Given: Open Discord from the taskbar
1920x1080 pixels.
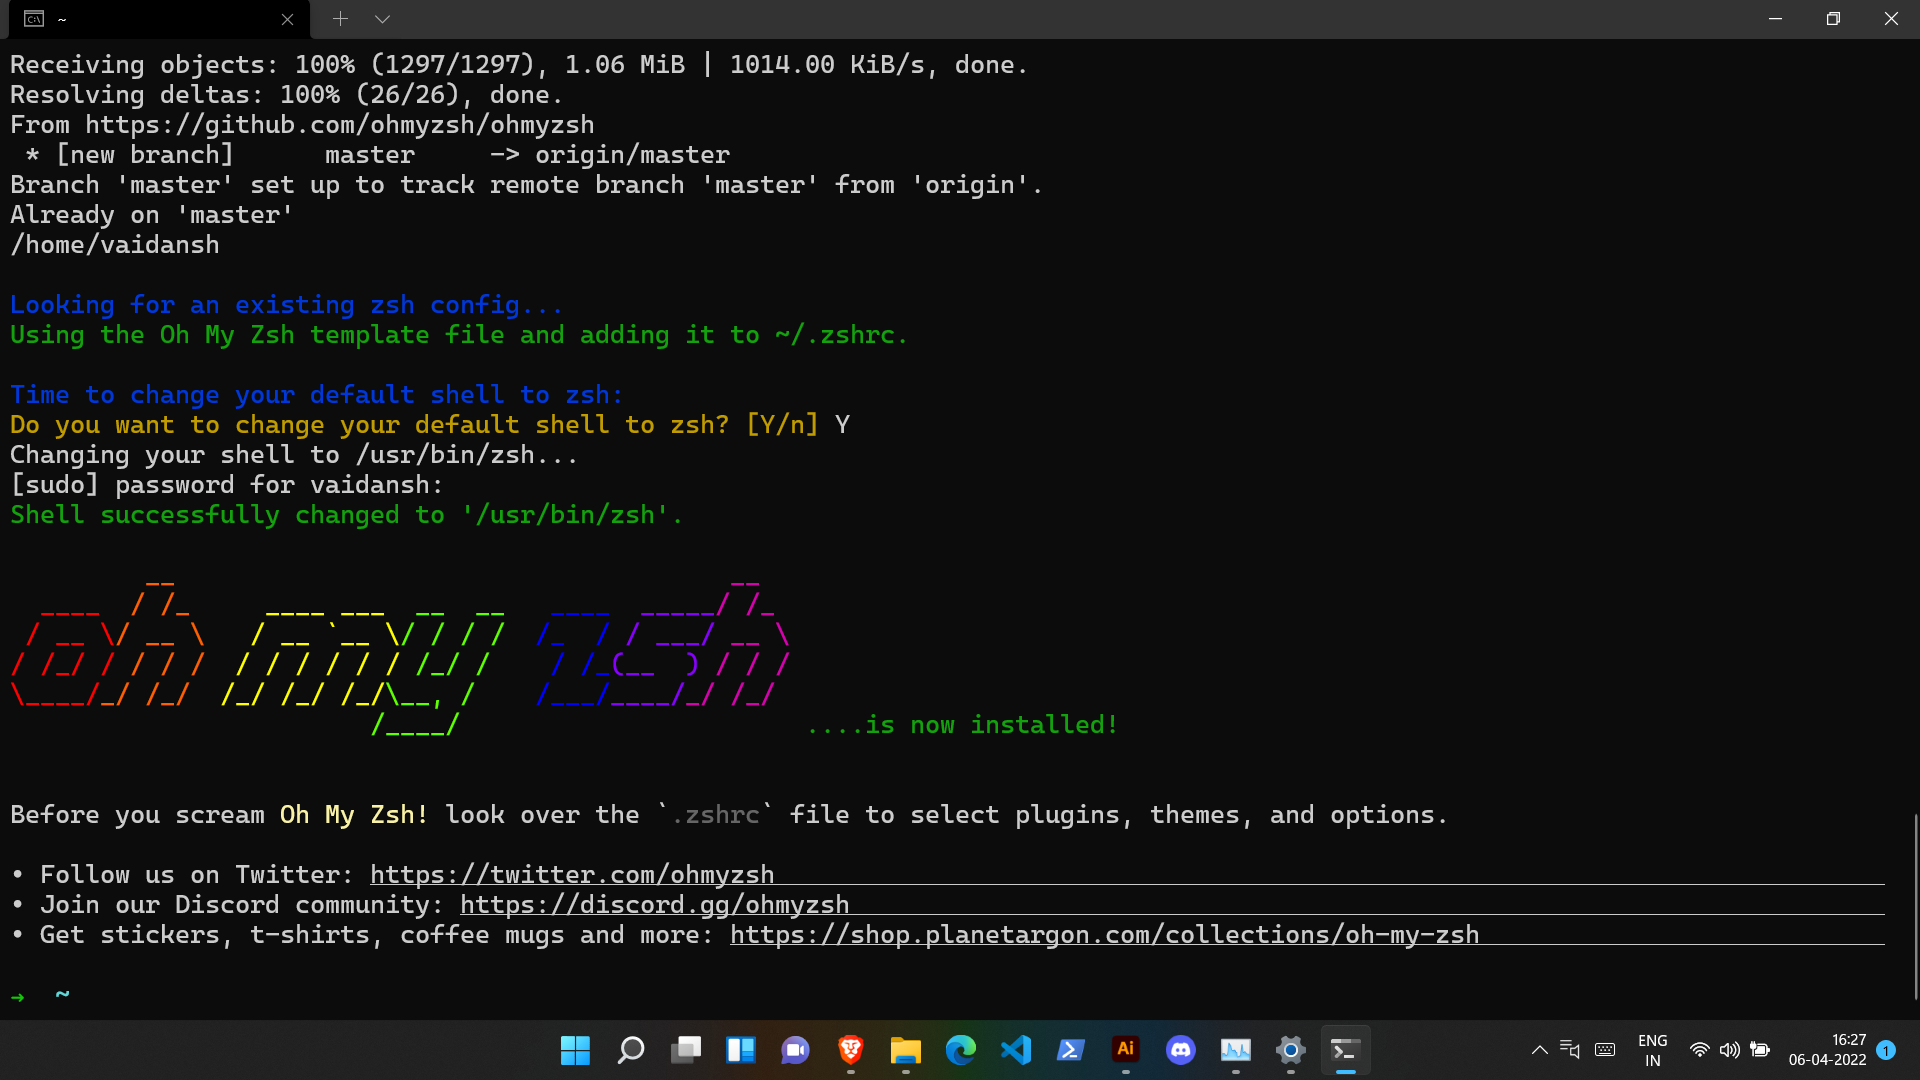Looking at the screenshot, I should click(x=1181, y=1050).
